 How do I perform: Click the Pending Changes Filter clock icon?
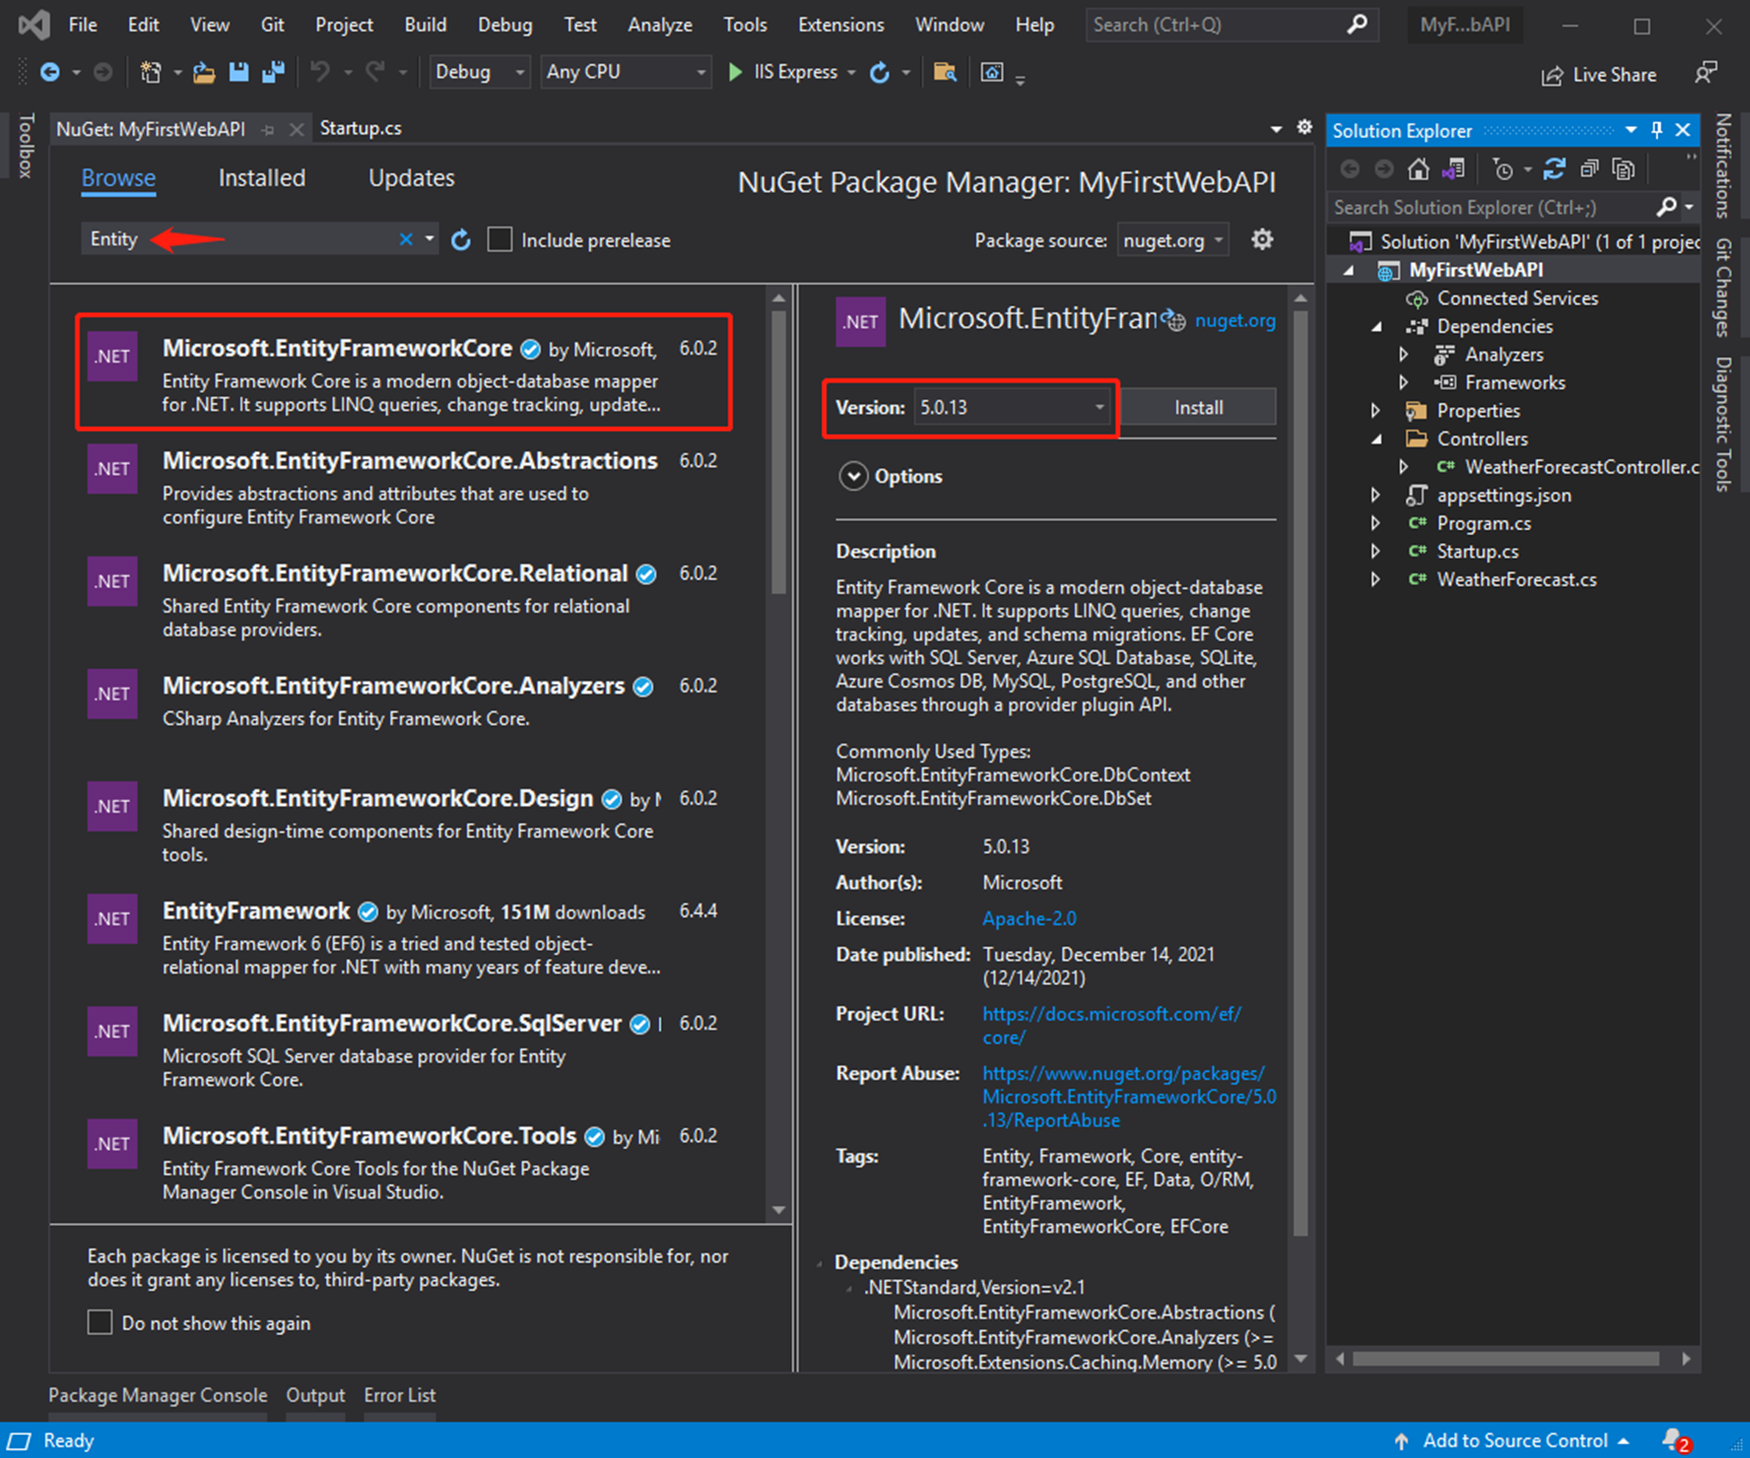(1503, 169)
